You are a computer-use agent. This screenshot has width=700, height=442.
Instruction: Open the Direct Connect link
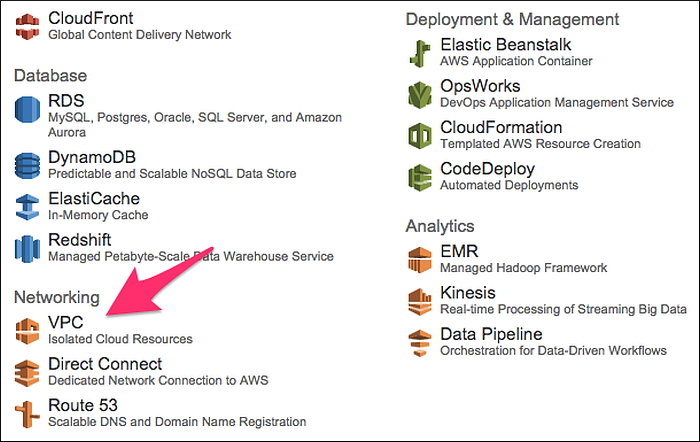click(x=105, y=364)
